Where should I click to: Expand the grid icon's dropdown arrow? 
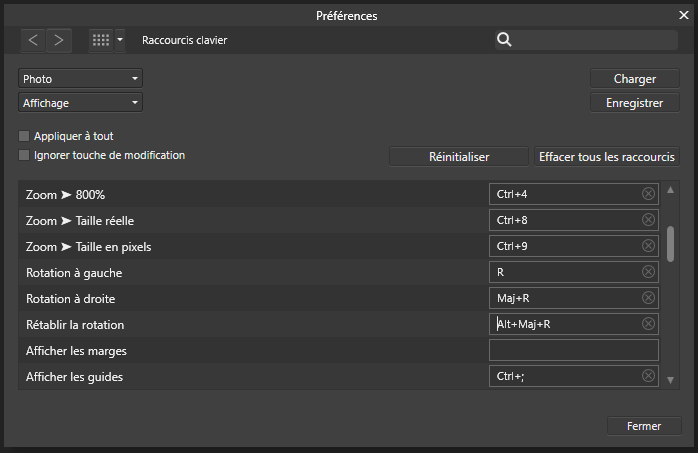pos(120,40)
